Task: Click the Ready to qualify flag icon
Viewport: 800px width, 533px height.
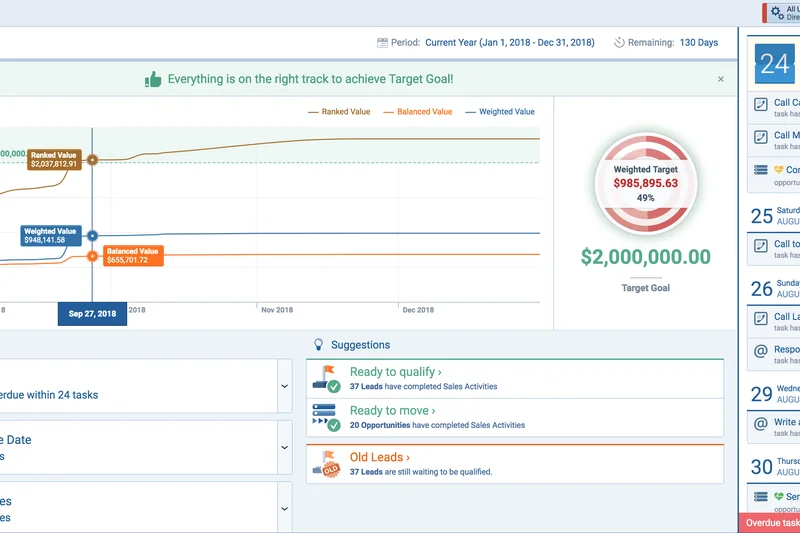Action: click(327, 379)
